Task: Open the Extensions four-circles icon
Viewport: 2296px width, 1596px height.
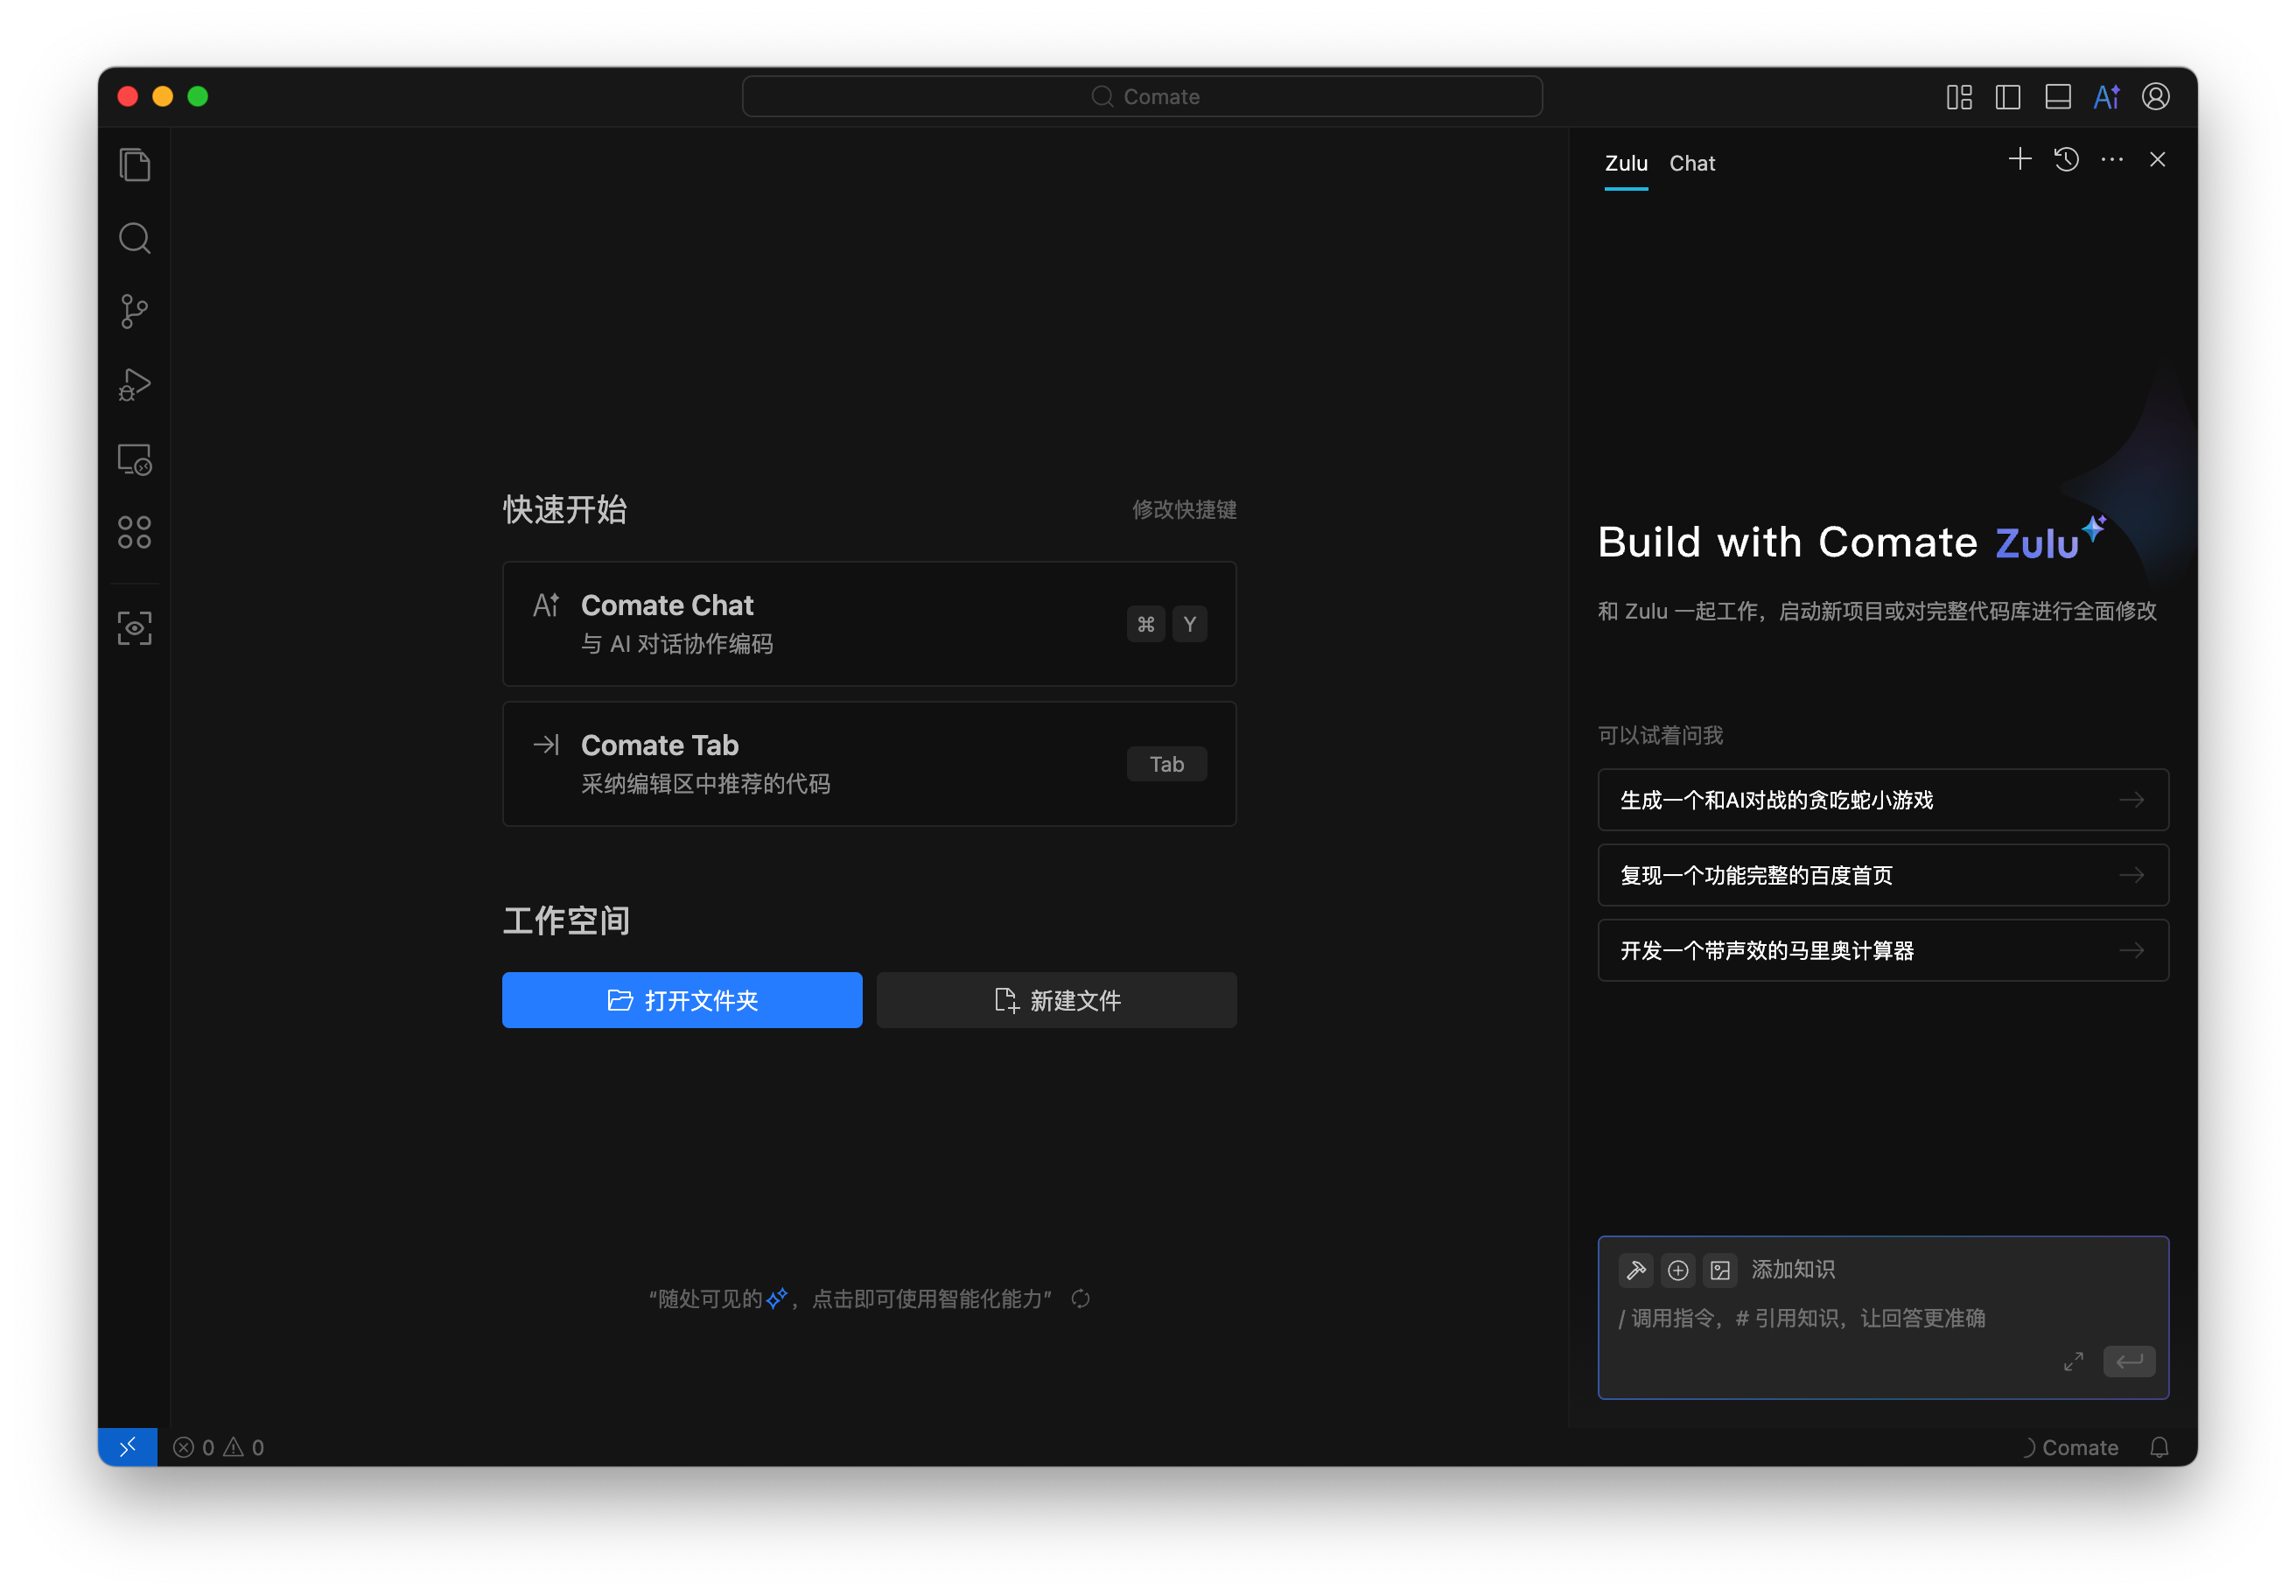Action: click(x=134, y=532)
